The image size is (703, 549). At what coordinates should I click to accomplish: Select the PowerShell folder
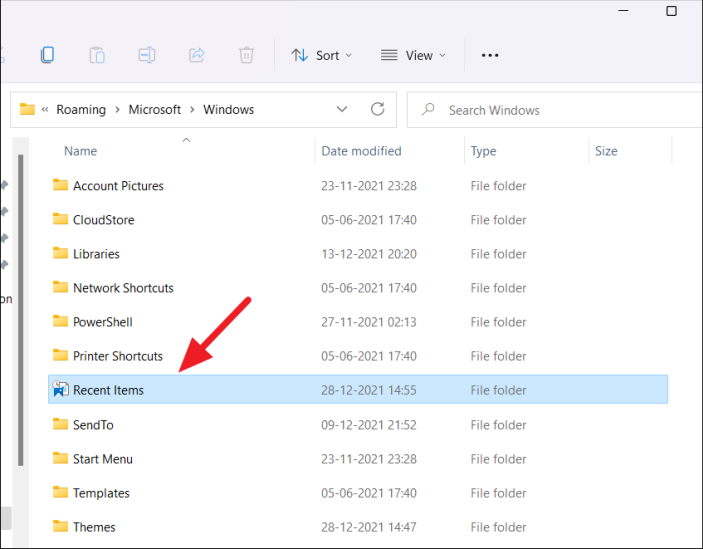[x=102, y=322]
